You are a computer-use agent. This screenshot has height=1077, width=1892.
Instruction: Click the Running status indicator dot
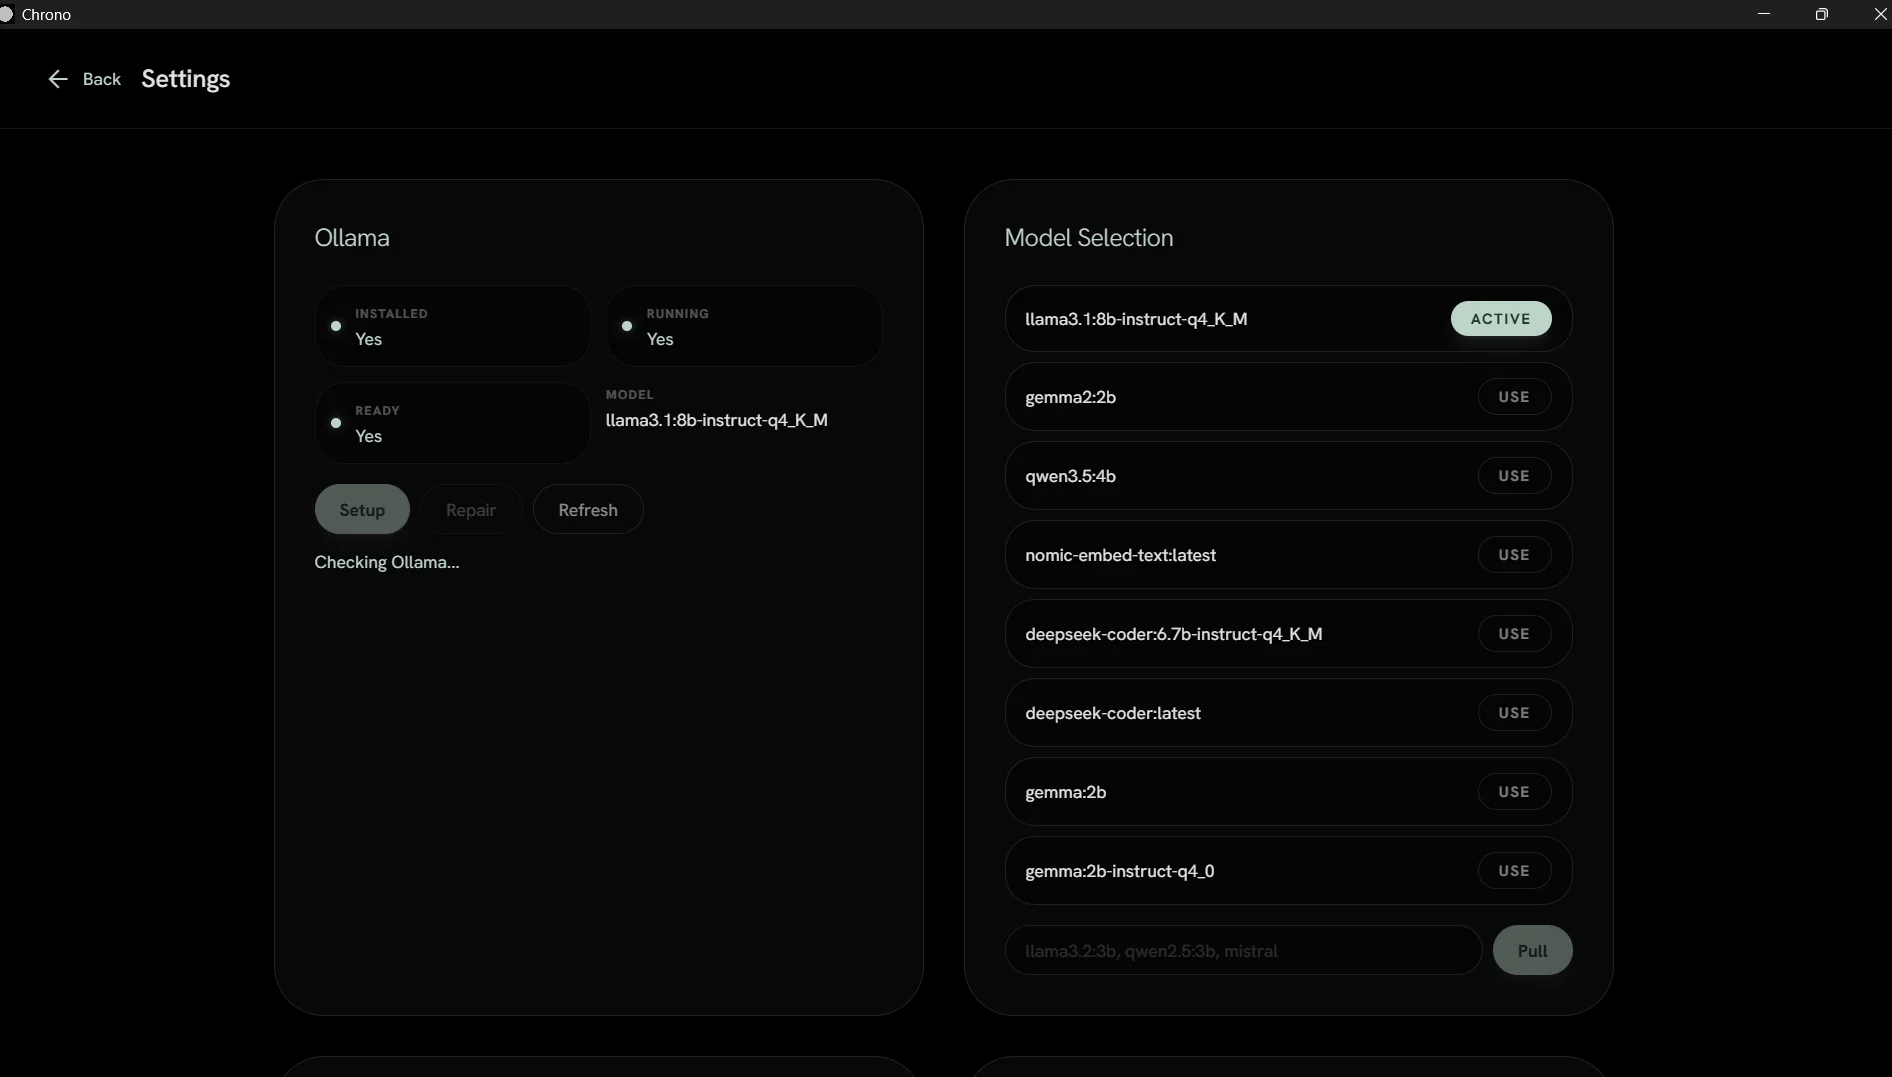[x=627, y=326]
